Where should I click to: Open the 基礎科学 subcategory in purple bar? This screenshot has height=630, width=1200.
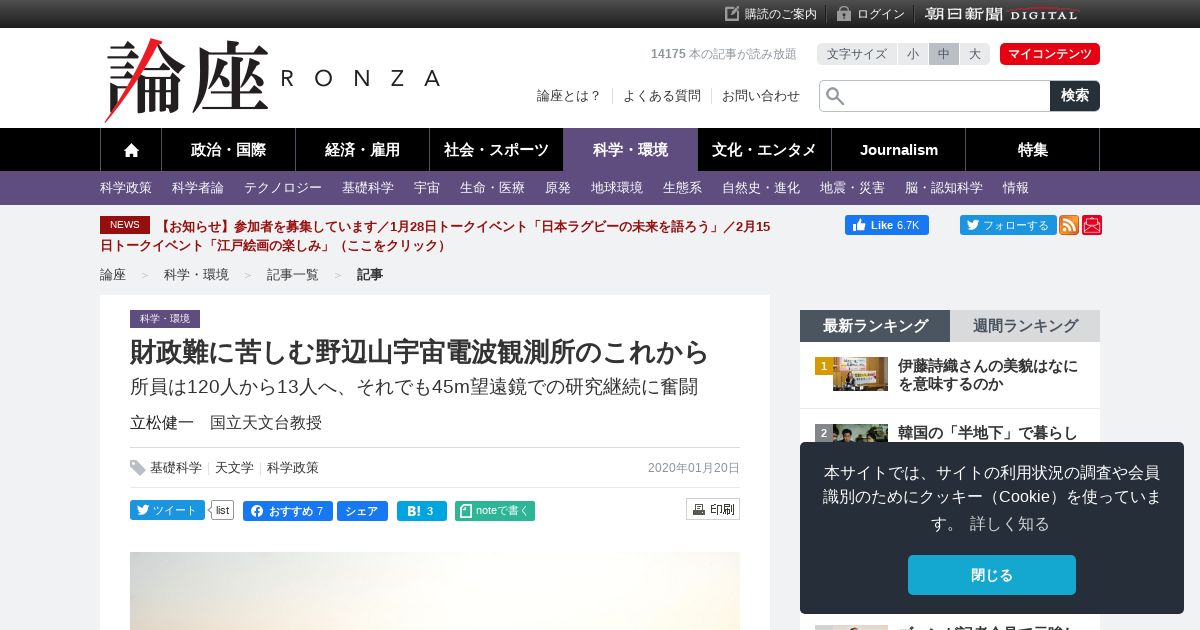click(x=368, y=188)
